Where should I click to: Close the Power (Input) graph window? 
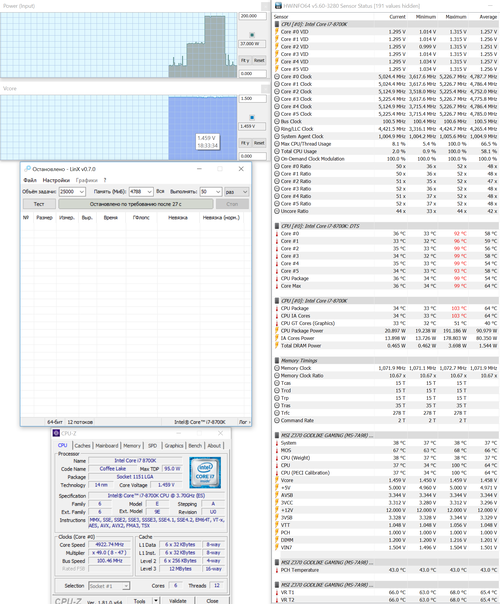(265, 6)
